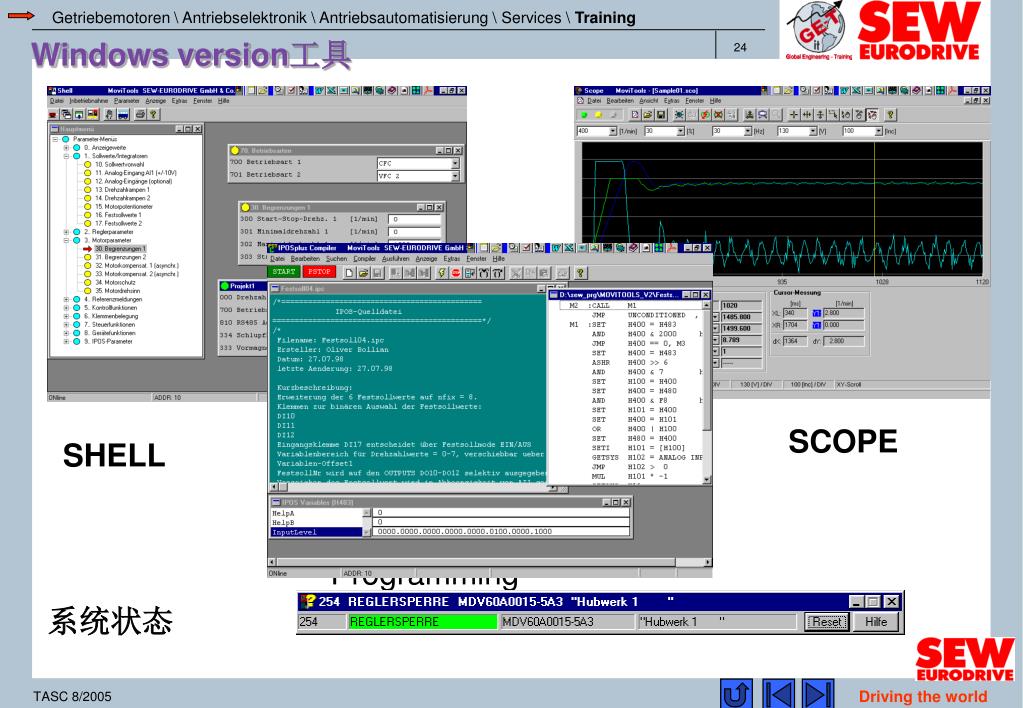The height and width of the screenshot is (708, 1023).
Task: Click the lightning compile icon in IPOSplus Compiler
Action: coord(442,273)
